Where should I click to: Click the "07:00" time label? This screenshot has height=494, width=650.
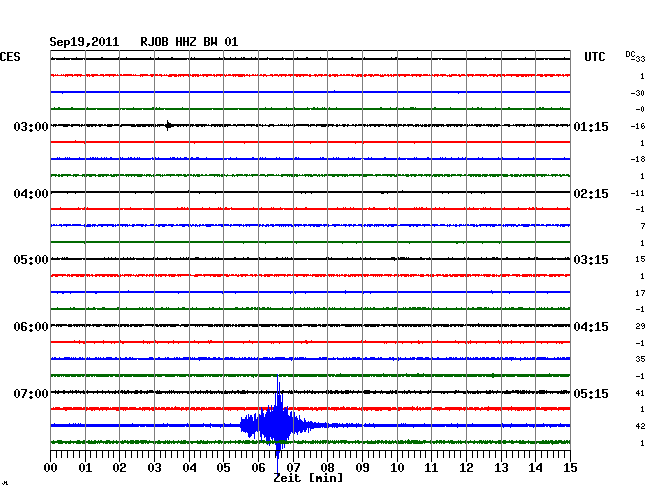click(31, 393)
